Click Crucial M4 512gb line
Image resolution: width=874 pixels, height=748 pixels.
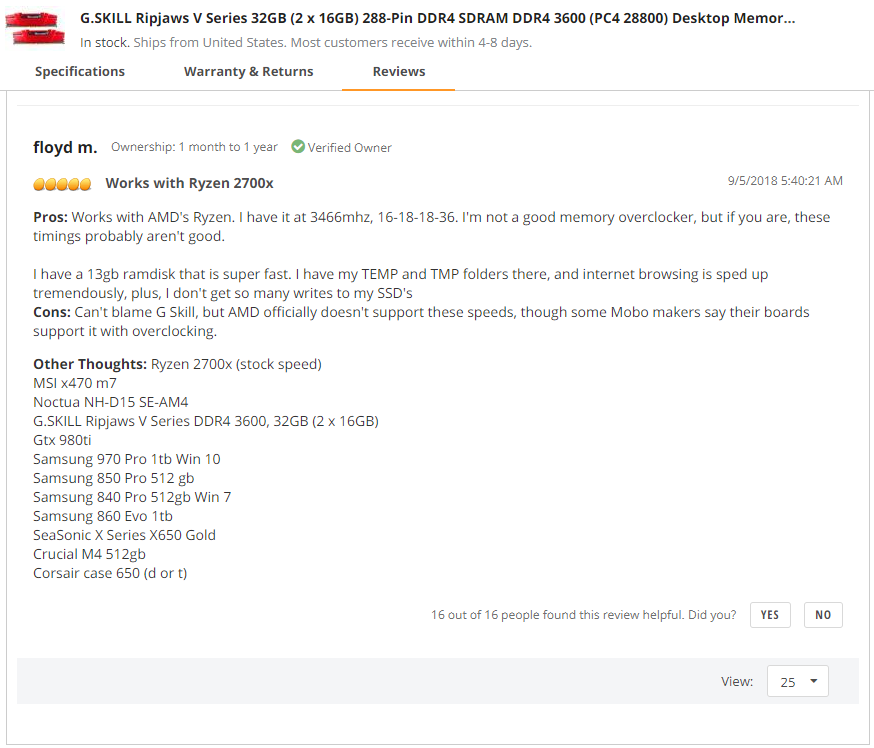click(x=89, y=554)
